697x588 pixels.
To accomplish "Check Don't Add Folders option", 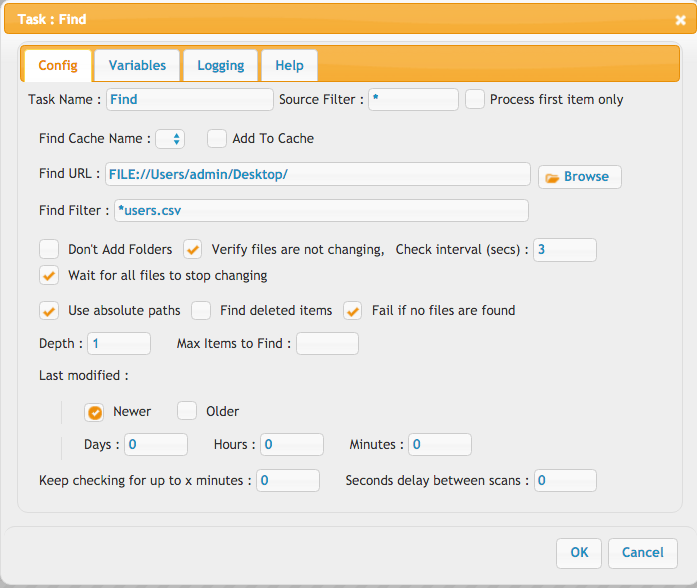I will click(49, 249).
